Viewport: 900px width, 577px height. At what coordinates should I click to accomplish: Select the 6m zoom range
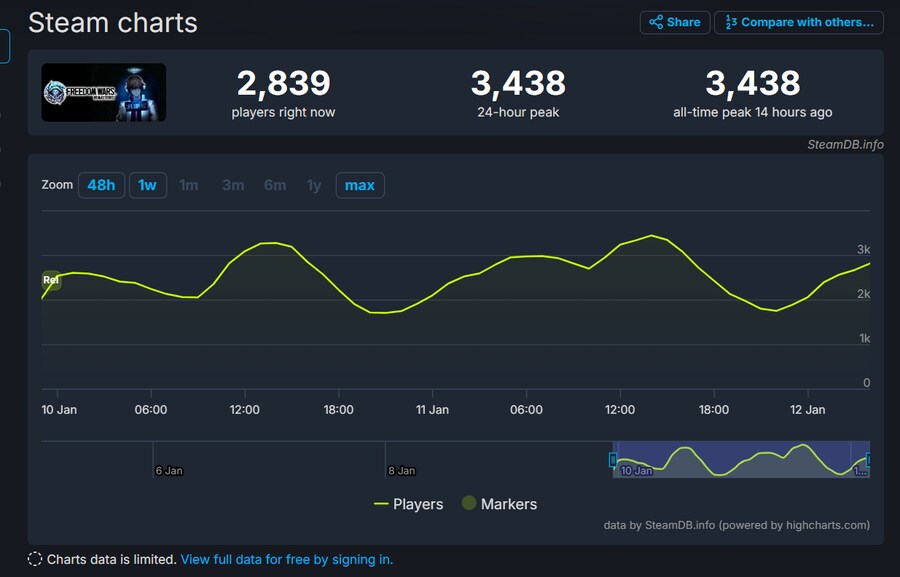(x=275, y=185)
